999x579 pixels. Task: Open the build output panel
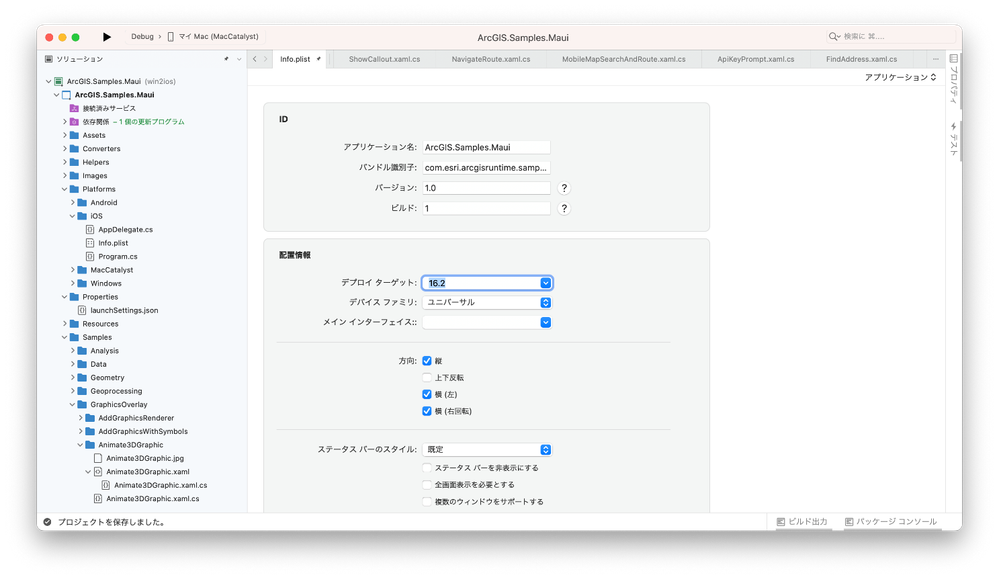801,522
